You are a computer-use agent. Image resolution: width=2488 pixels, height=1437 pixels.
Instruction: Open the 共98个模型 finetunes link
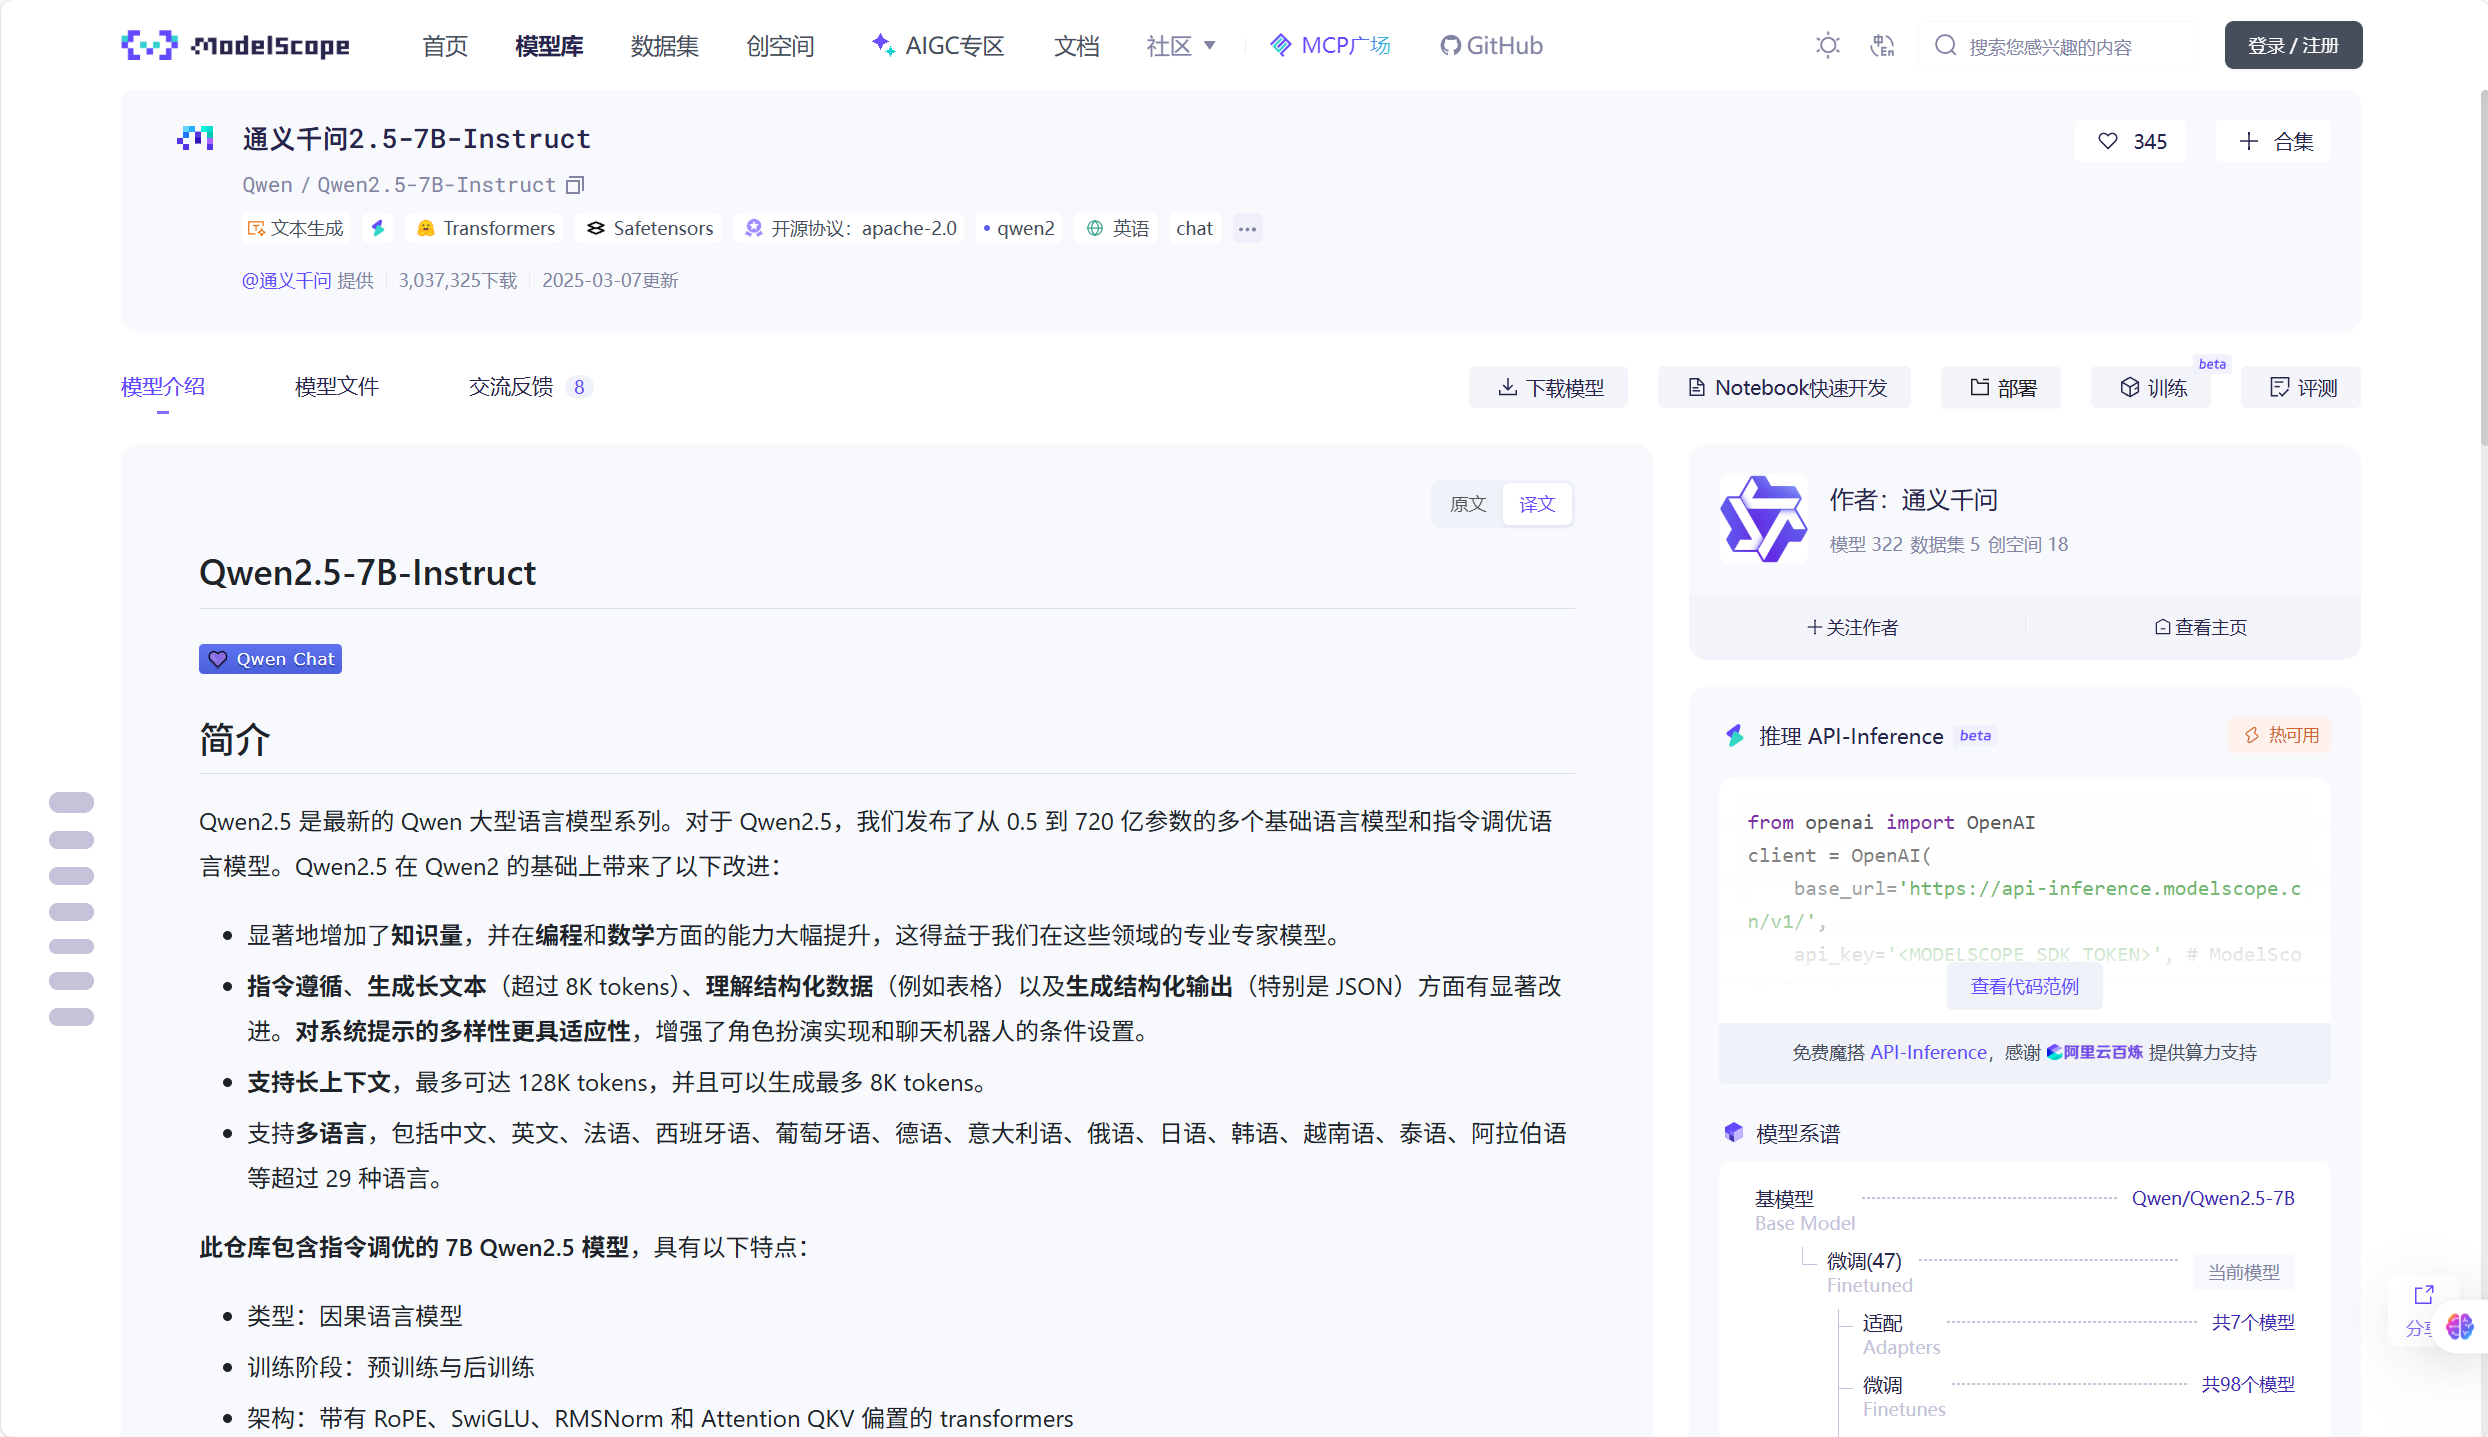click(x=2248, y=1384)
